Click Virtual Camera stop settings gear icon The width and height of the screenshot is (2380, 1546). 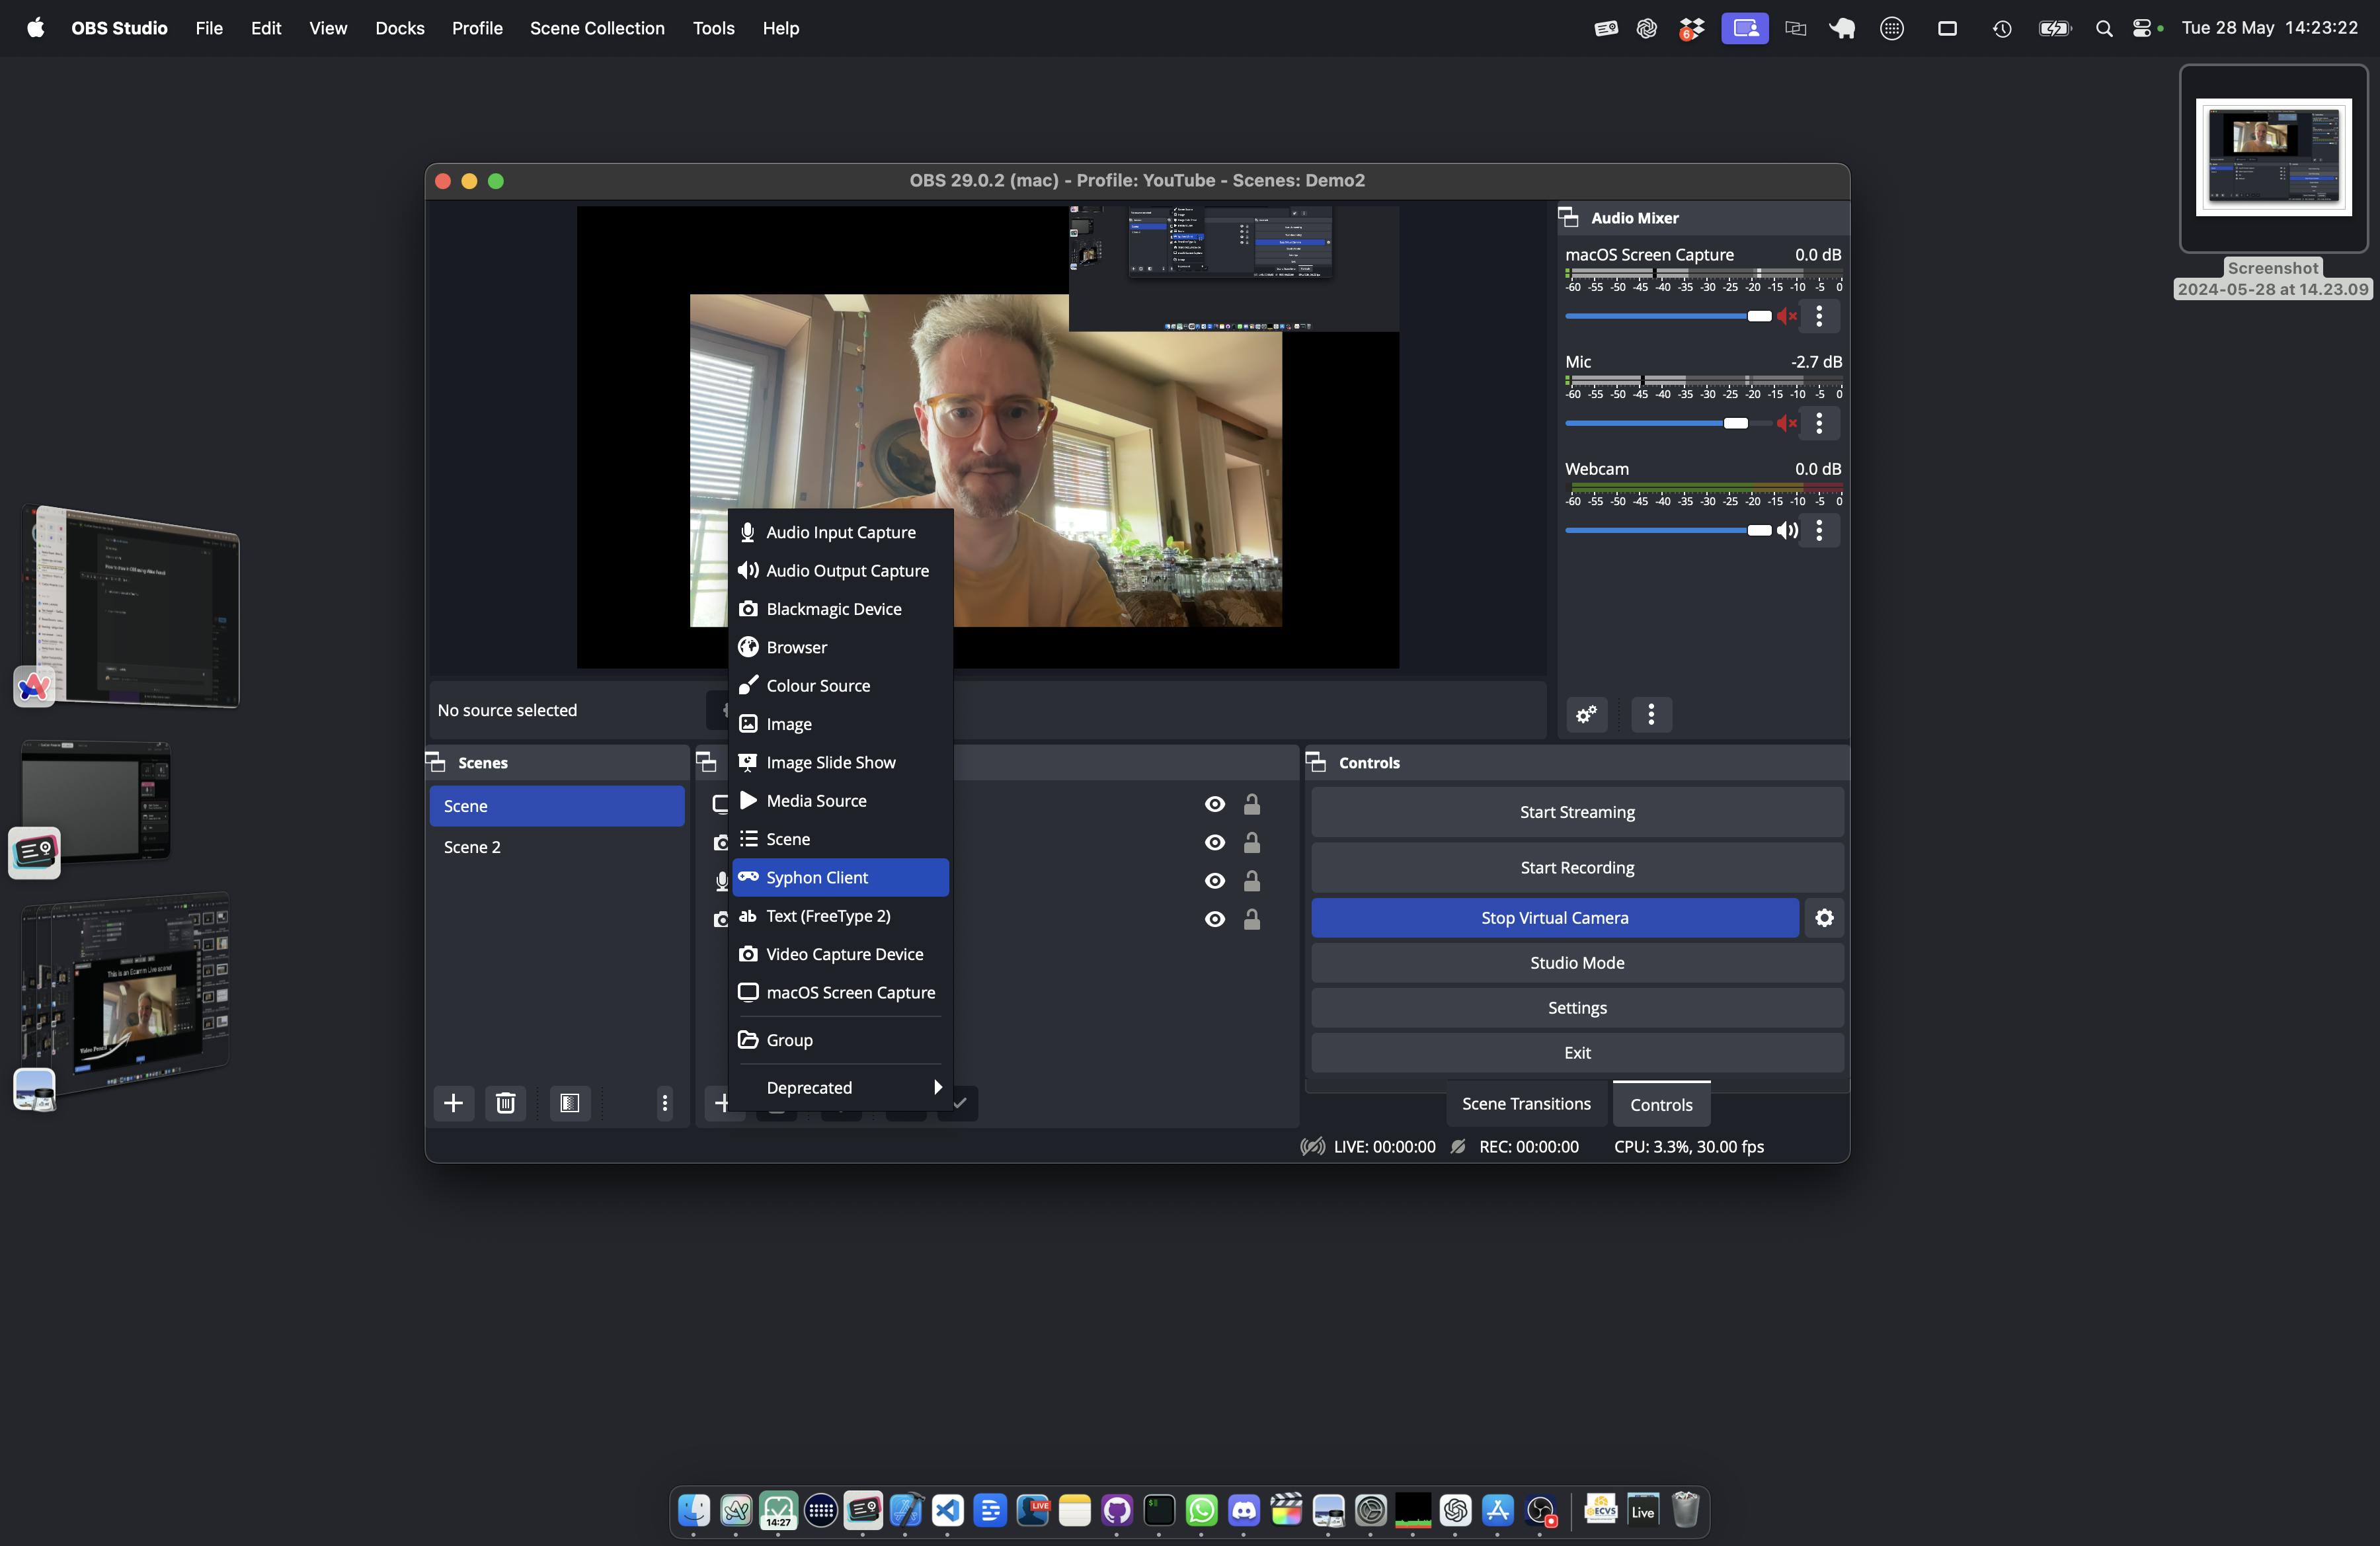(x=1823, y=916)
